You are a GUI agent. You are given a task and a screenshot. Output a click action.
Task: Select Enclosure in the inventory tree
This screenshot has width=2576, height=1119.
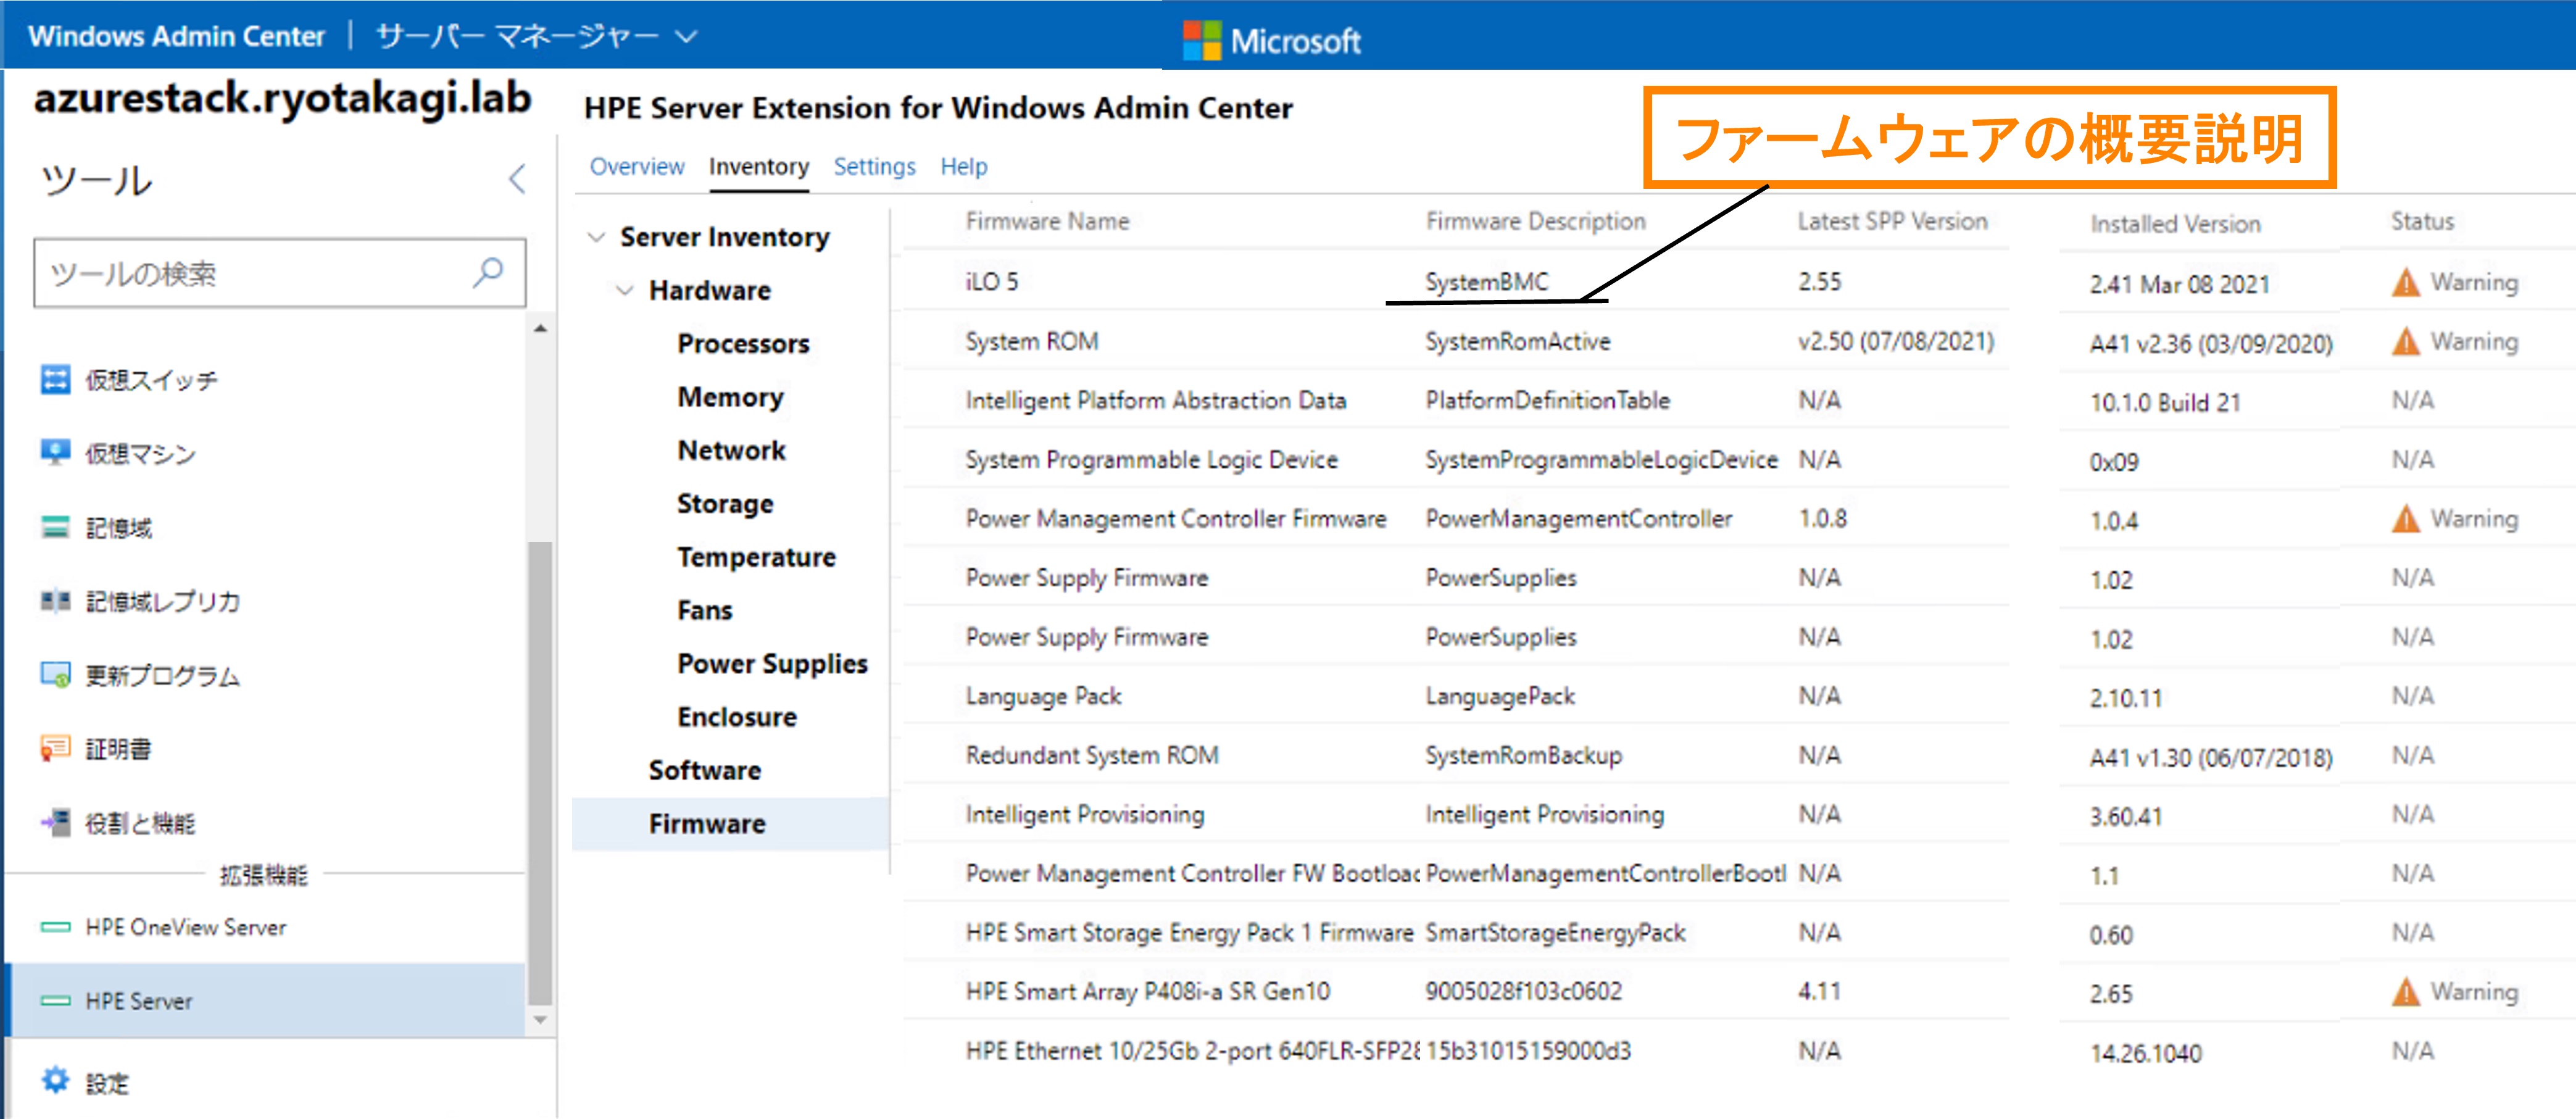tap(737, 717)
